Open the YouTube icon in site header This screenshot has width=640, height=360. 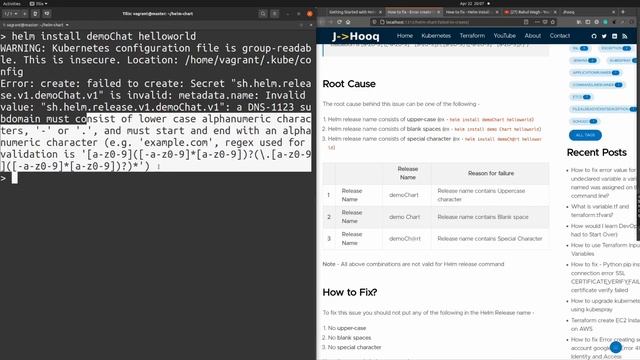[614, 36]
